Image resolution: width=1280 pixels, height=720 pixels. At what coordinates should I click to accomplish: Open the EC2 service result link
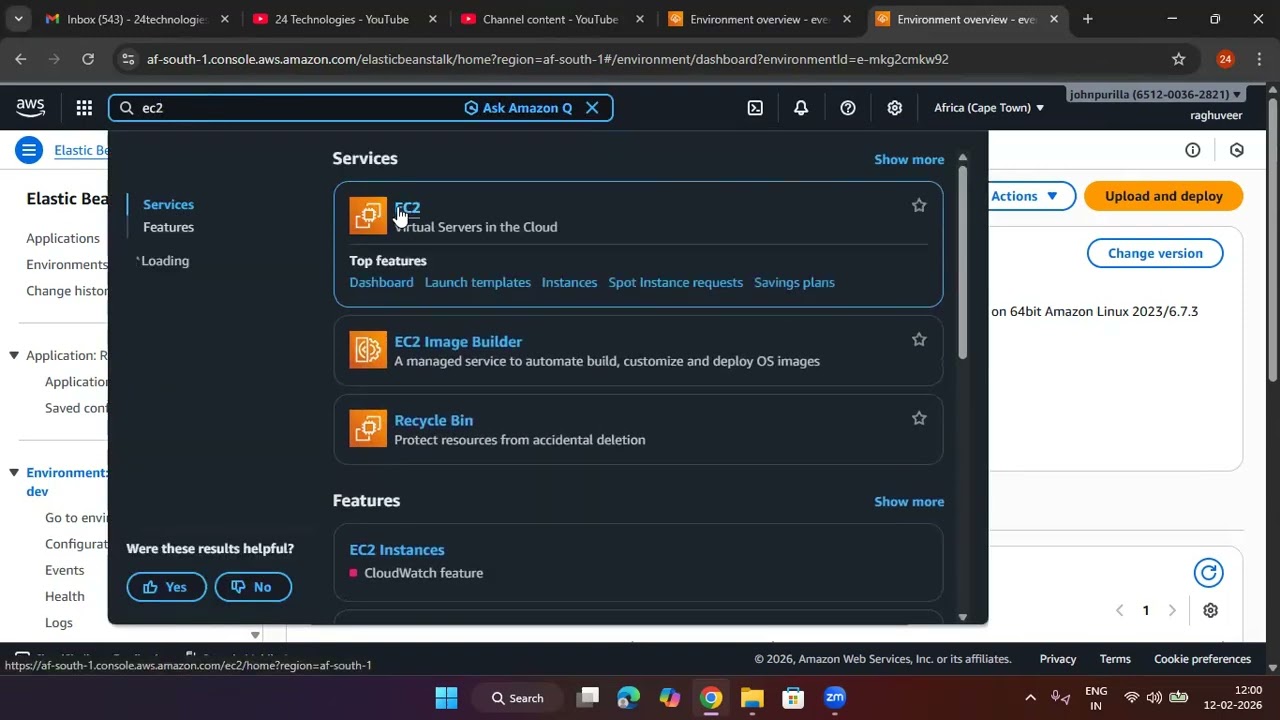pos(407,208)
